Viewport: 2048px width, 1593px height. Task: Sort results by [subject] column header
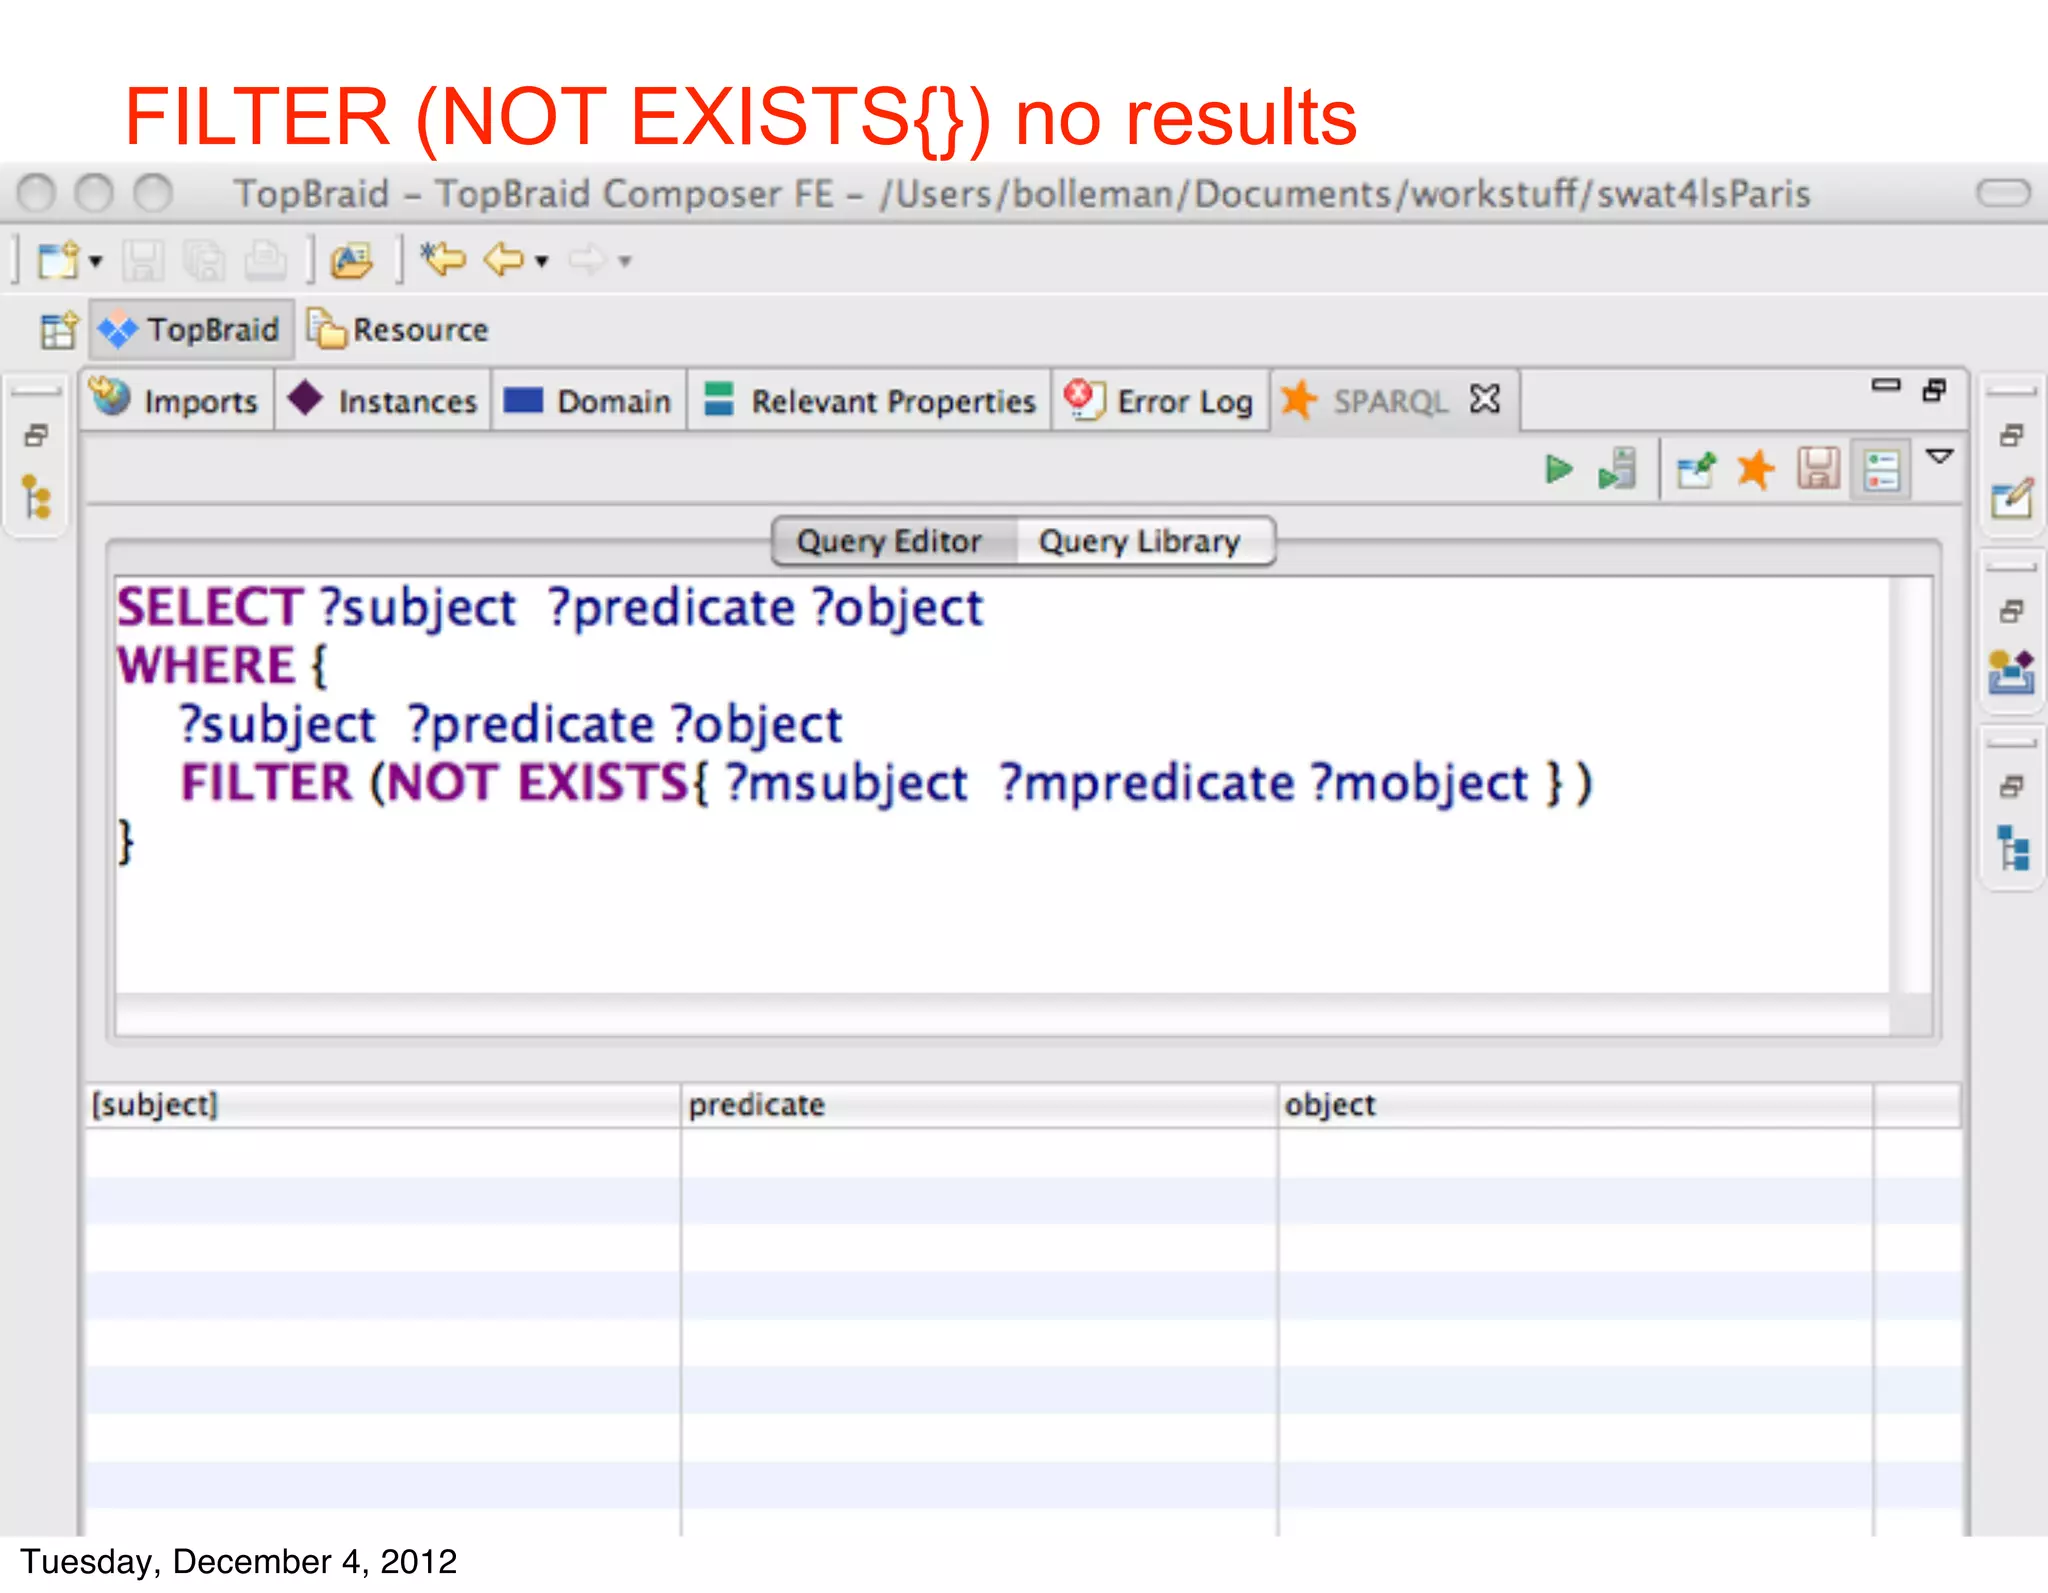click(x=383, y=1105)
